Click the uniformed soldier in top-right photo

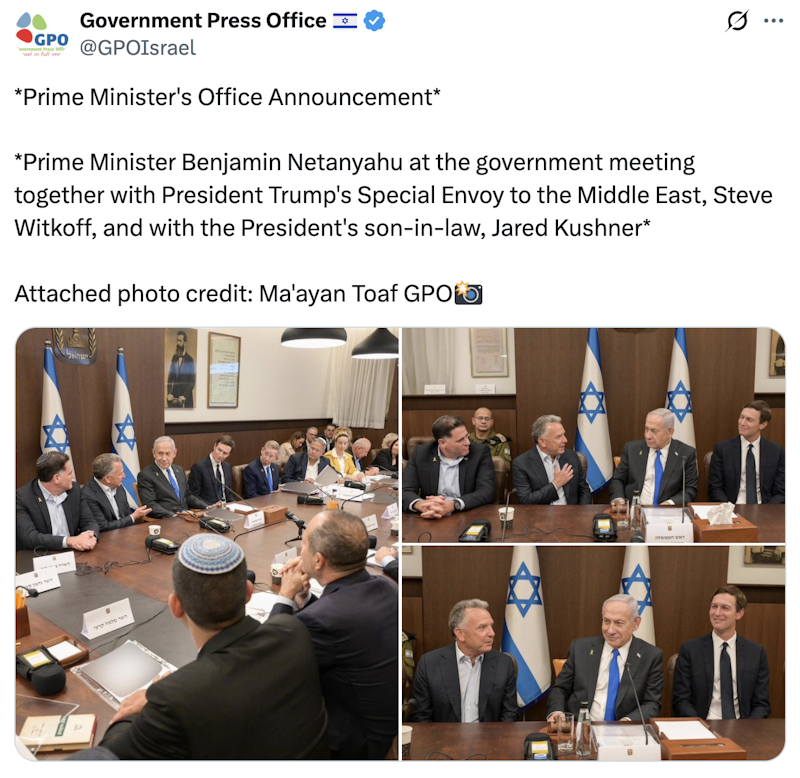coord(488,435)
